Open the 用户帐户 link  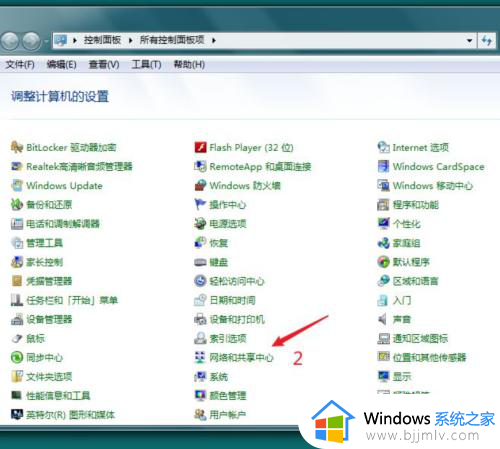tap(228, 415)
